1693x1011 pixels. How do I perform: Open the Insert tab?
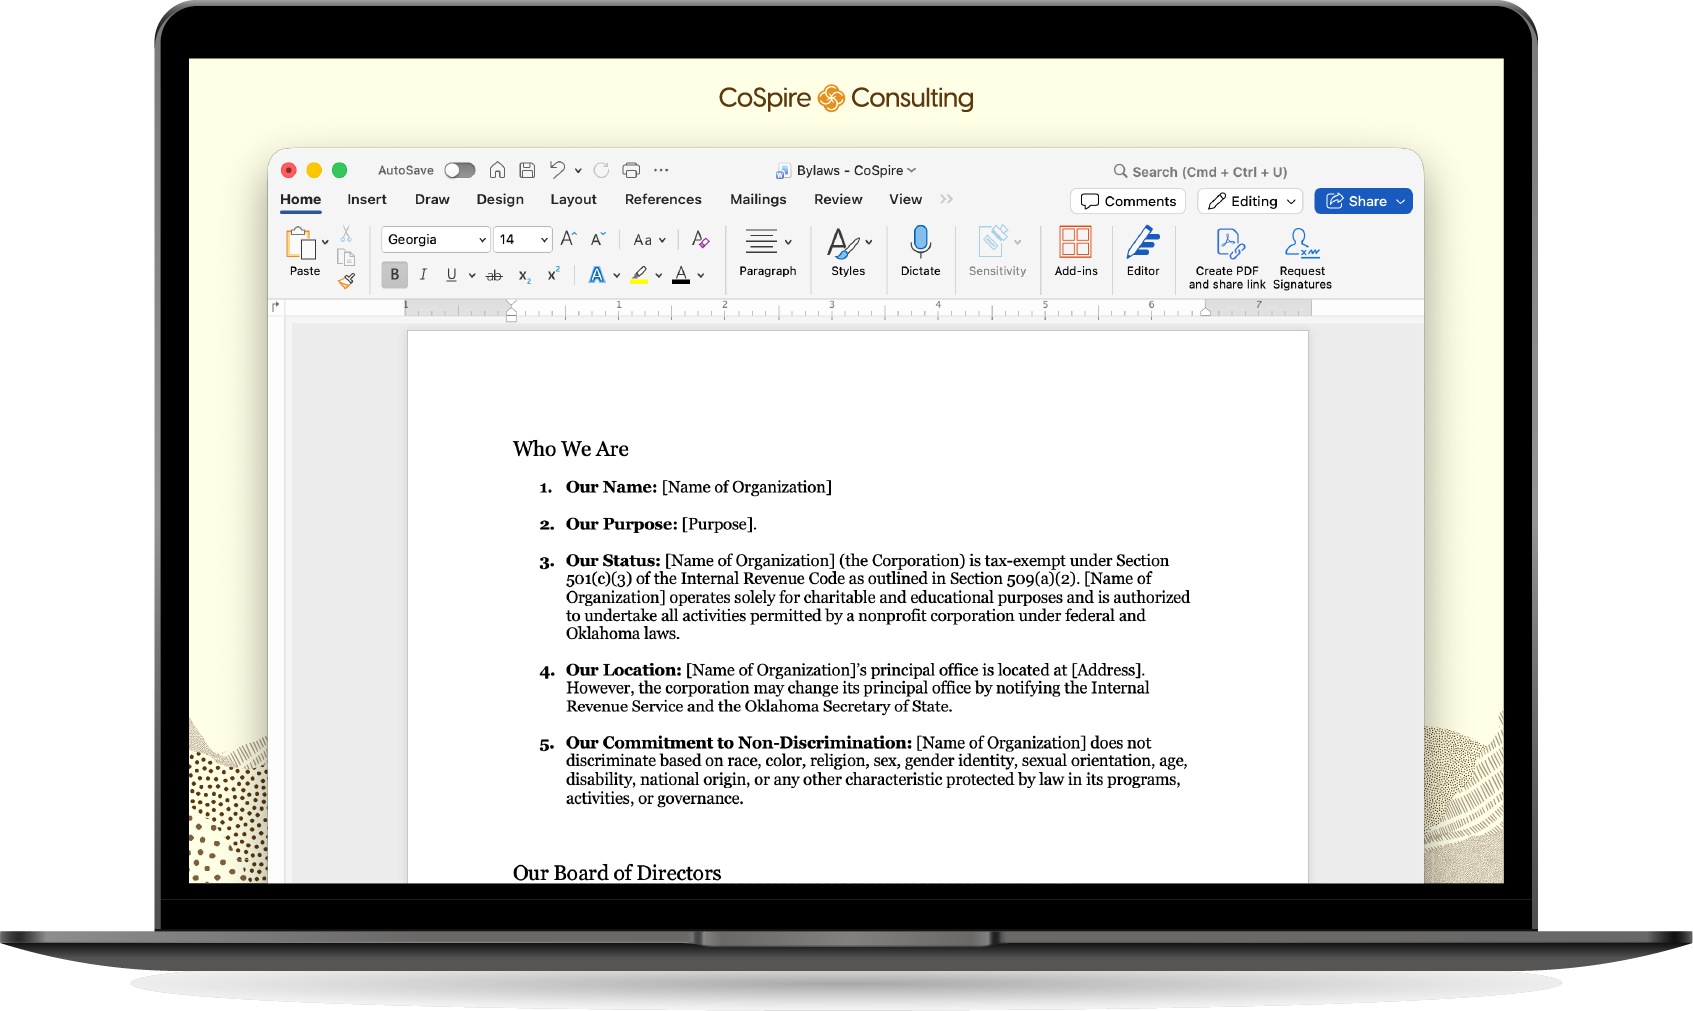pos(367,200)
